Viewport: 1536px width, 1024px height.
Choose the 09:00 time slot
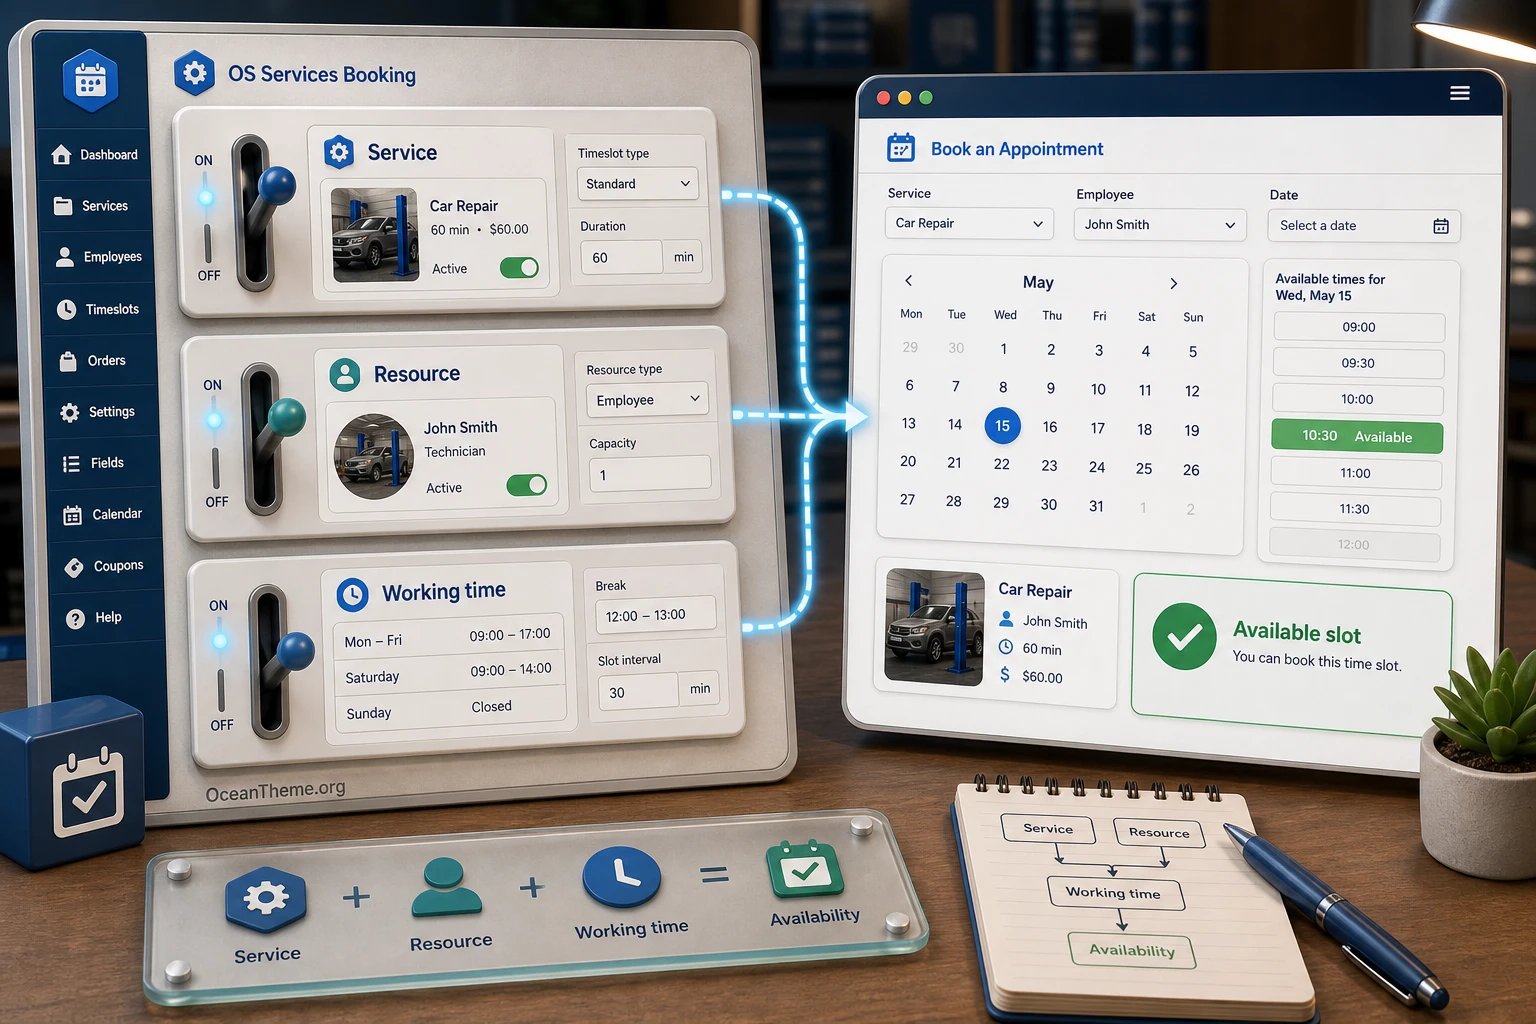[x=1359, y=327]
